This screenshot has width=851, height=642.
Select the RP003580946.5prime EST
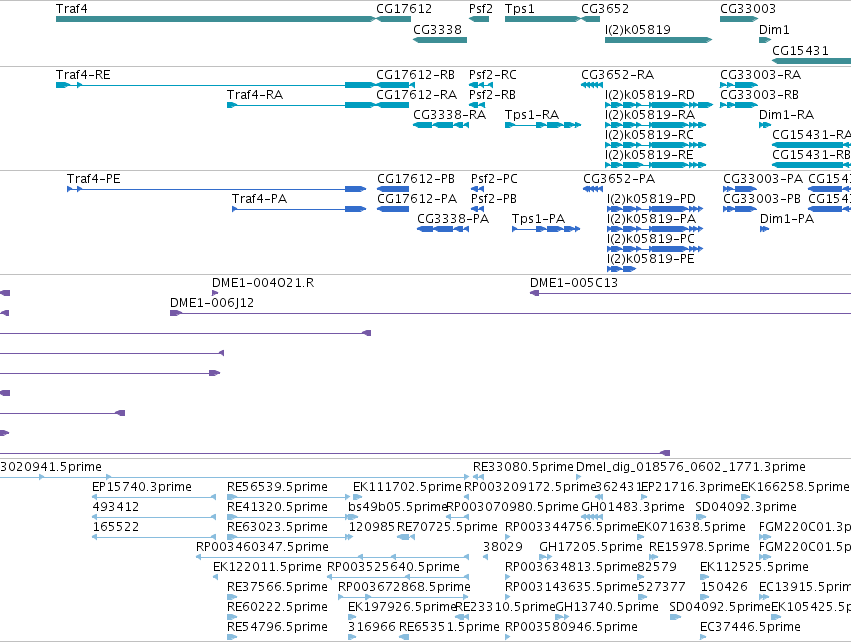coord(508,637)
